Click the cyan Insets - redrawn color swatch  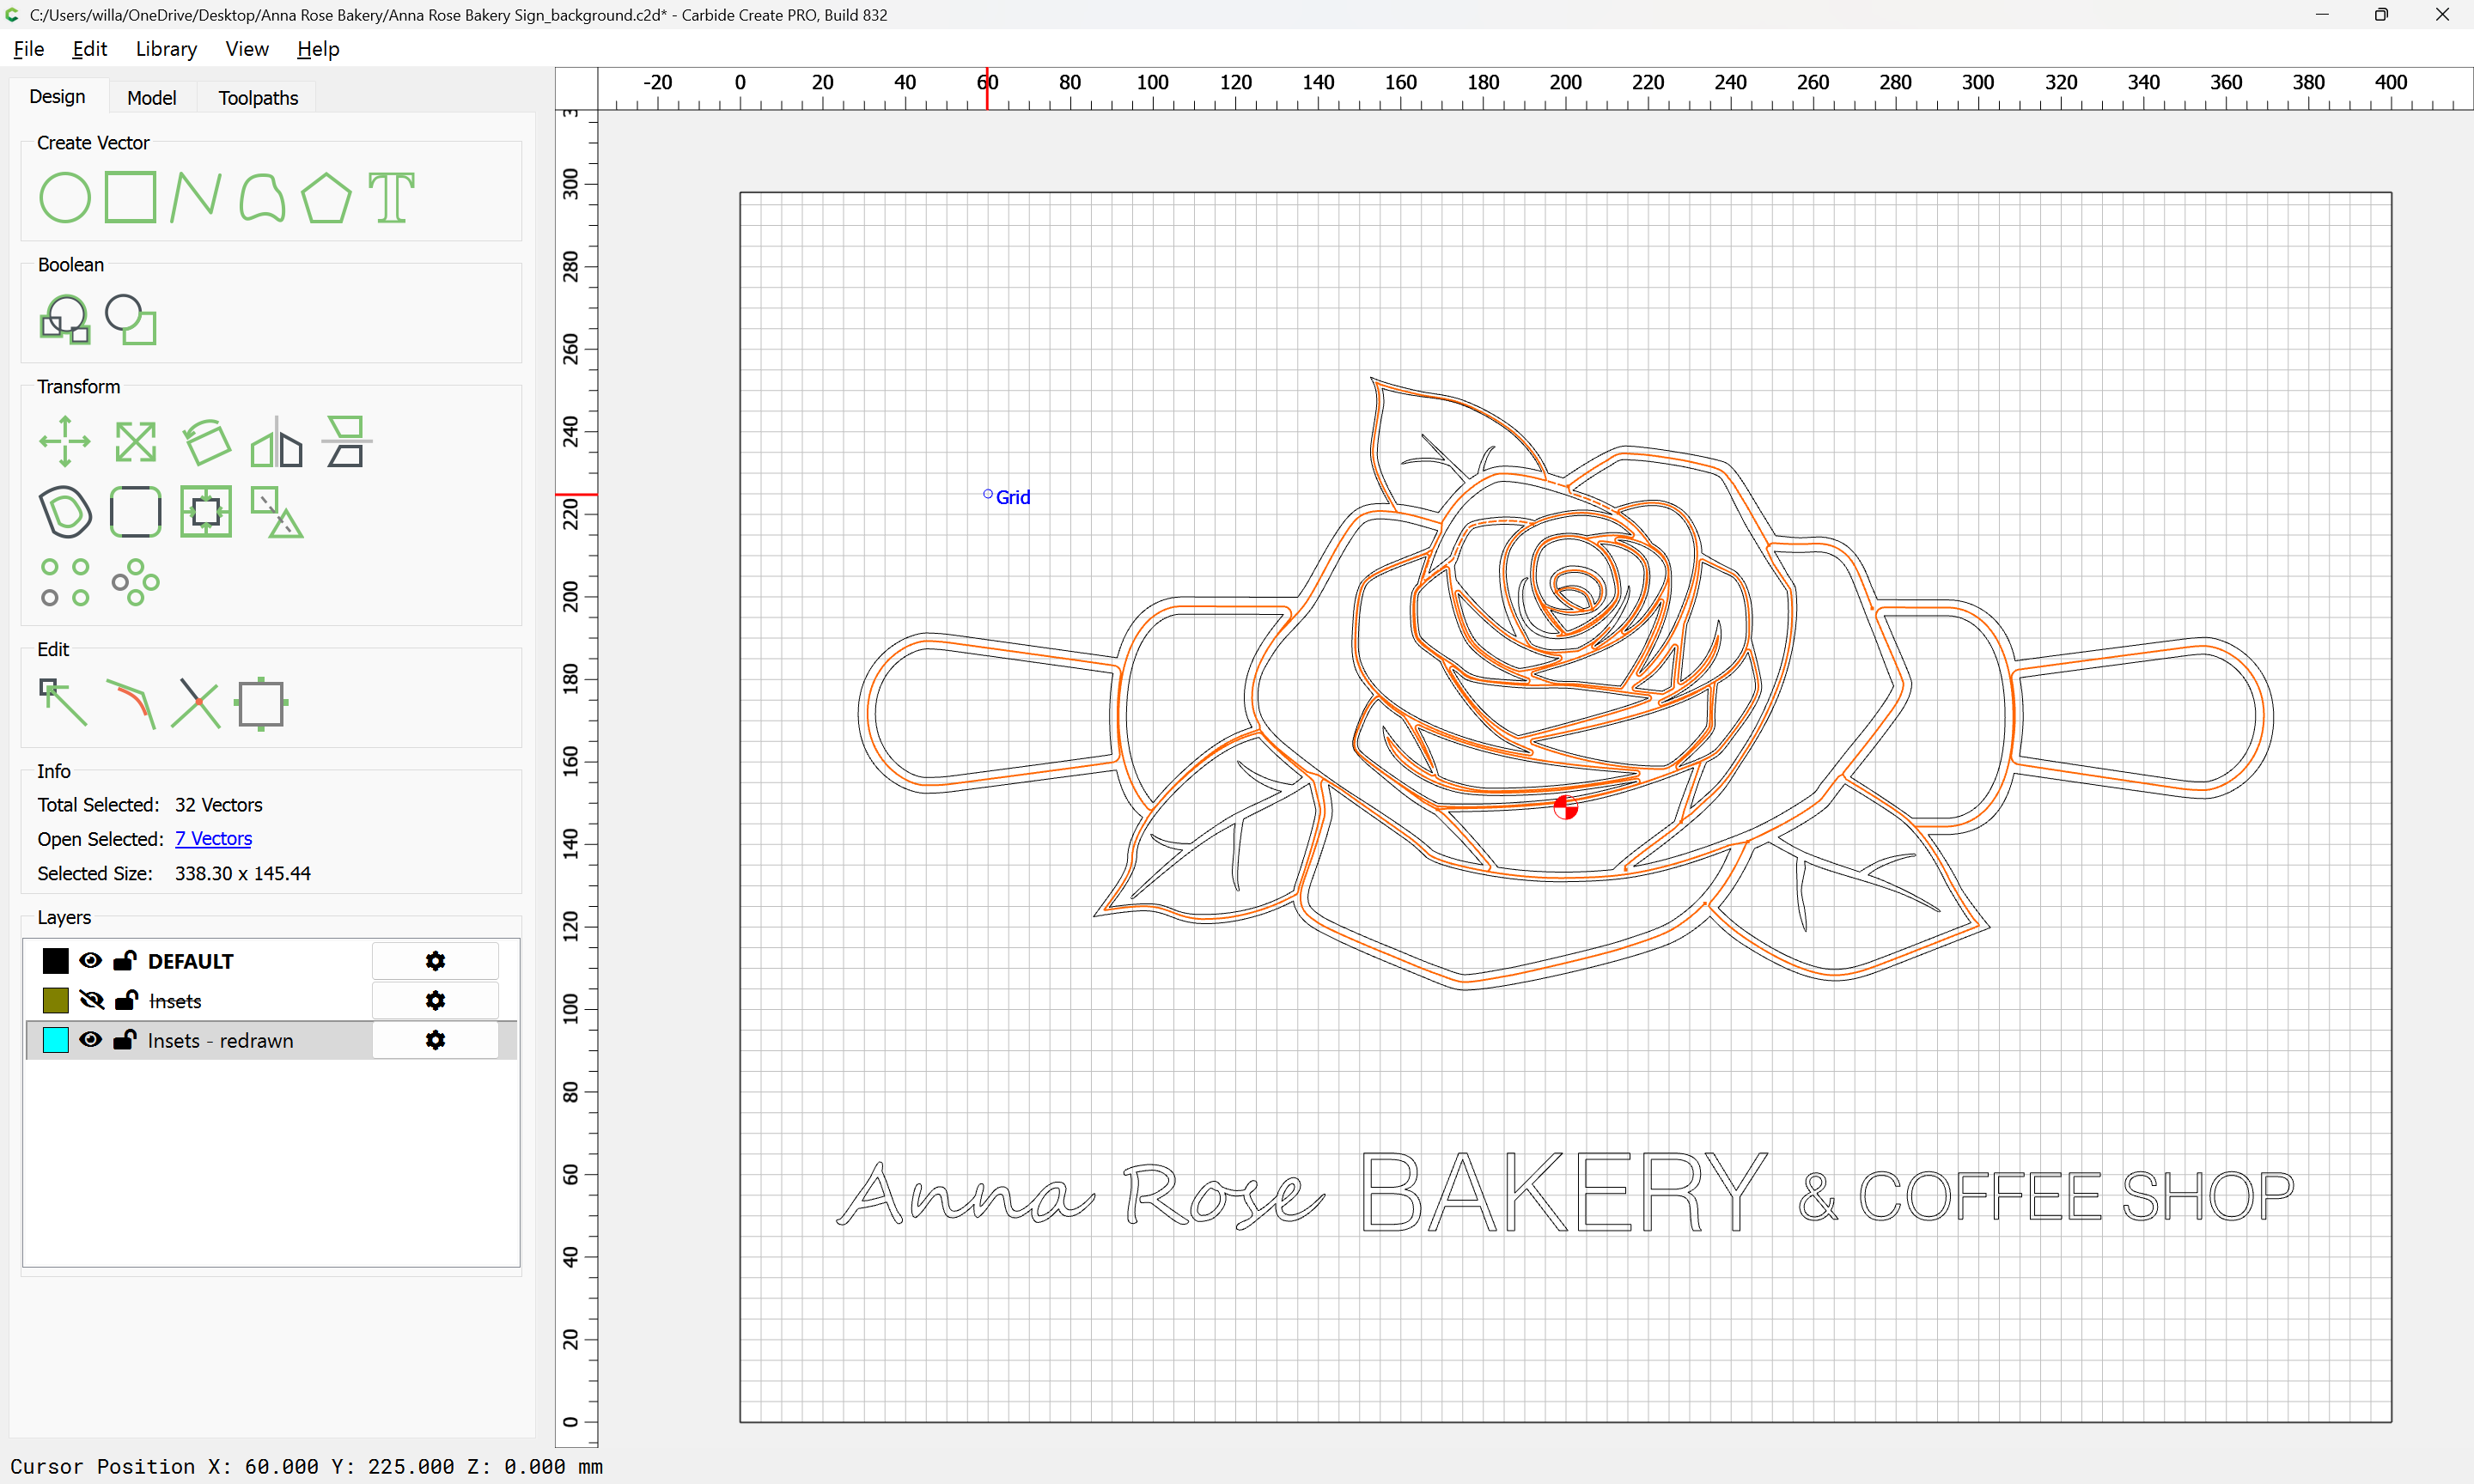[56, 1040]
